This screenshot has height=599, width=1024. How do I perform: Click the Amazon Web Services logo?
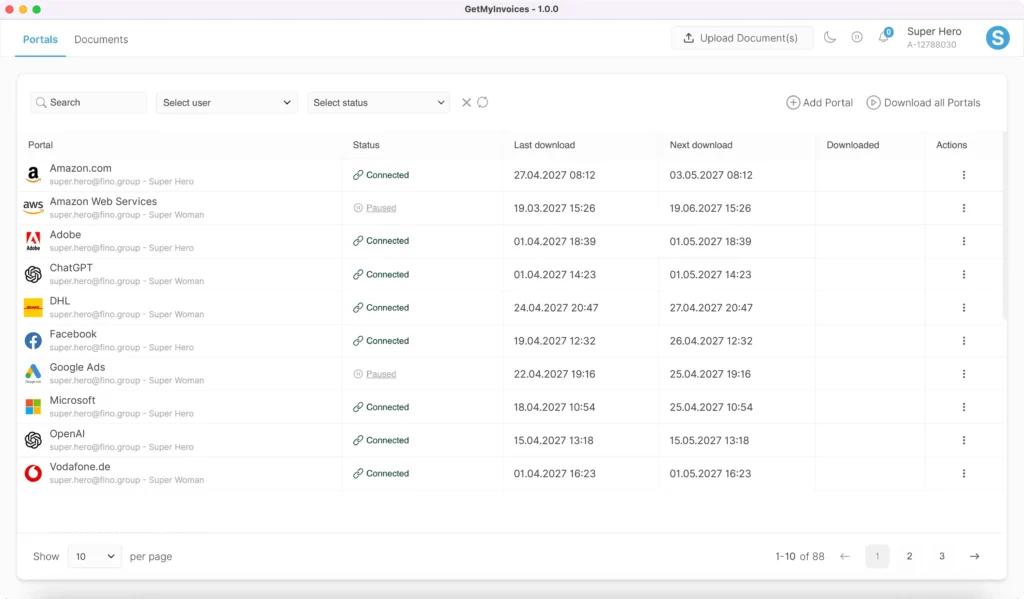click(33, 208)
